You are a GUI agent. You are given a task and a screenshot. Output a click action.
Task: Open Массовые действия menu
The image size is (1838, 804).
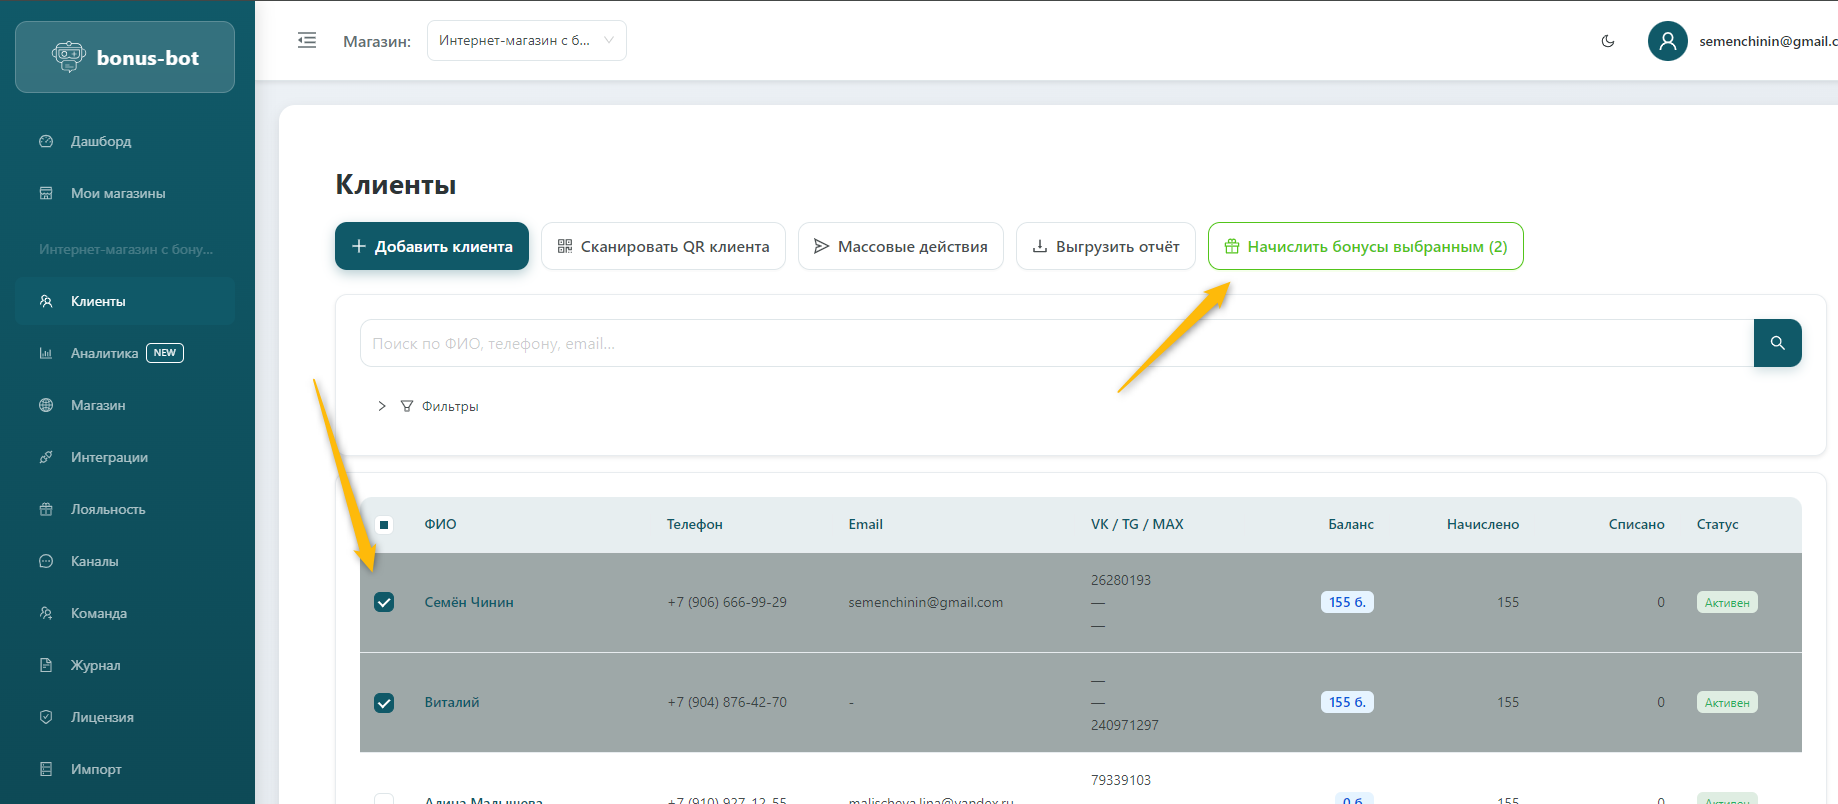[x=900, y=246]
